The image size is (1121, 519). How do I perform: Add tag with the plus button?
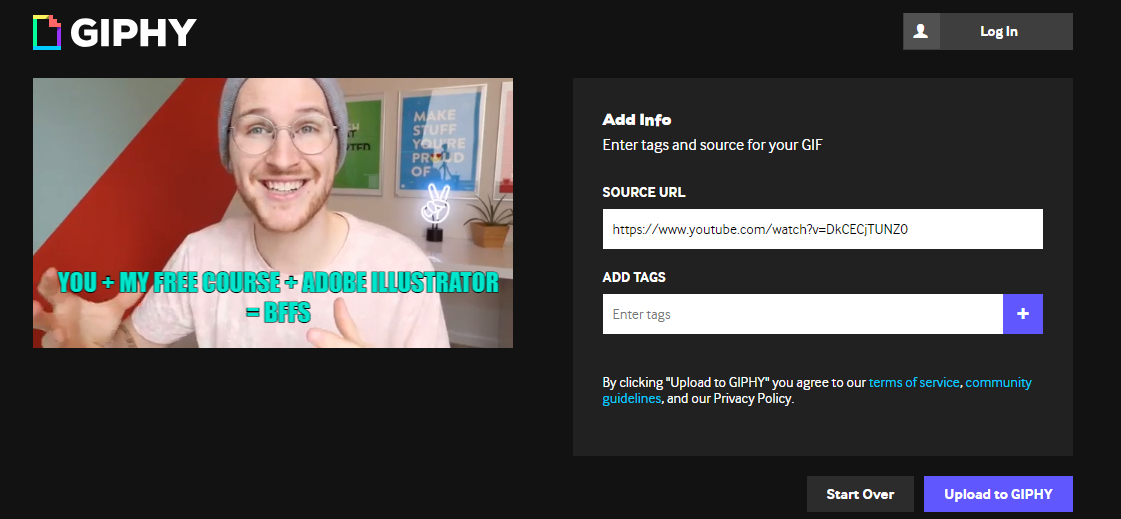[1022, 314]
